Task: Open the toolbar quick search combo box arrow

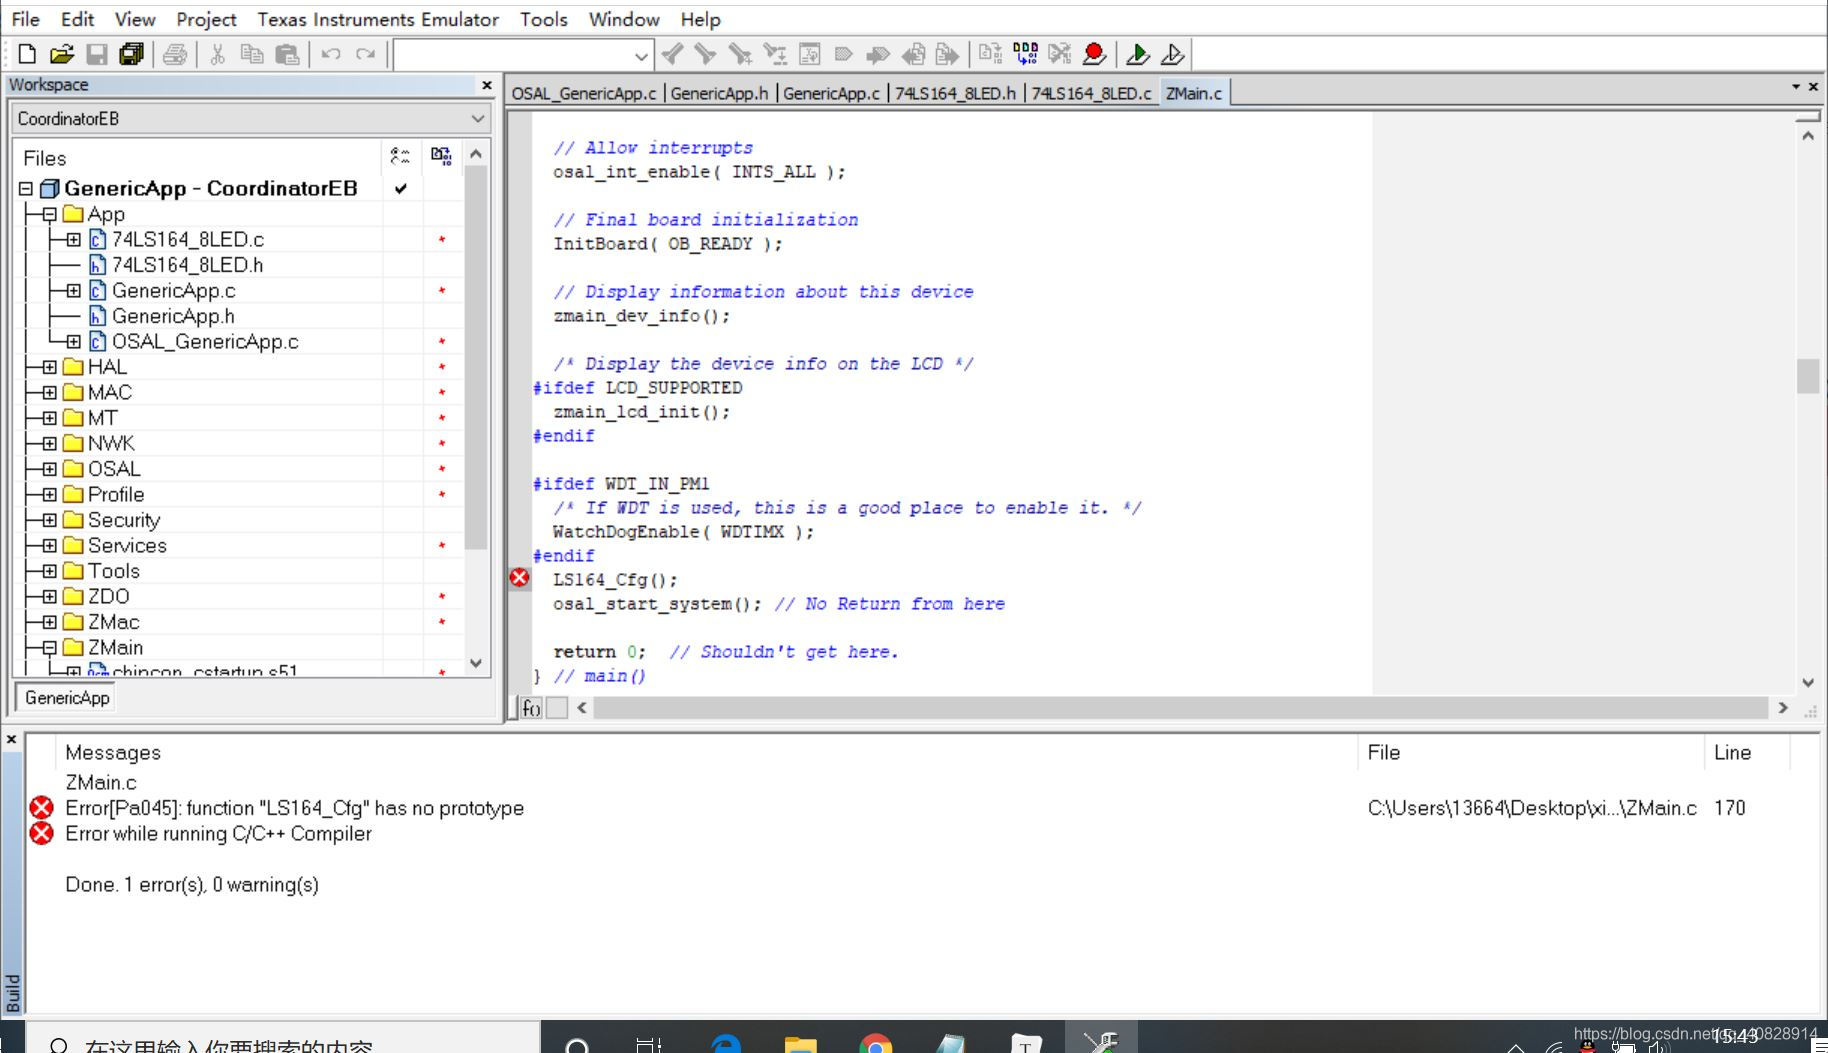Action: tap(641, 55)
